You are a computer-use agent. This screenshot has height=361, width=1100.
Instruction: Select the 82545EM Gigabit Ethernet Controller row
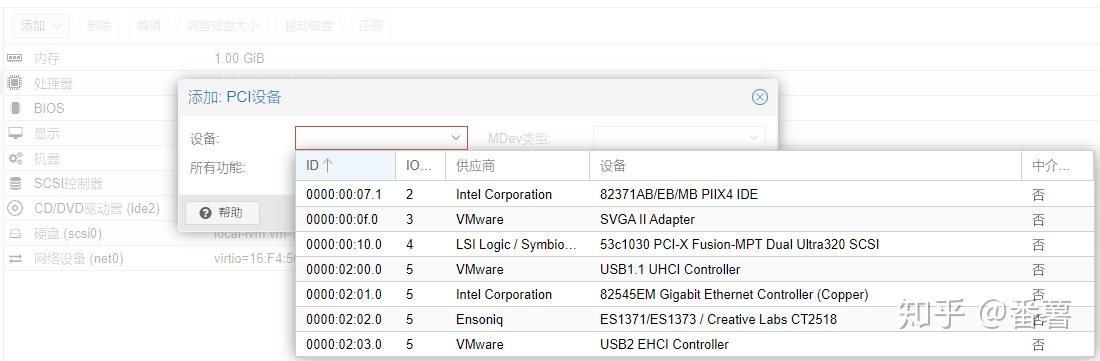694,294
